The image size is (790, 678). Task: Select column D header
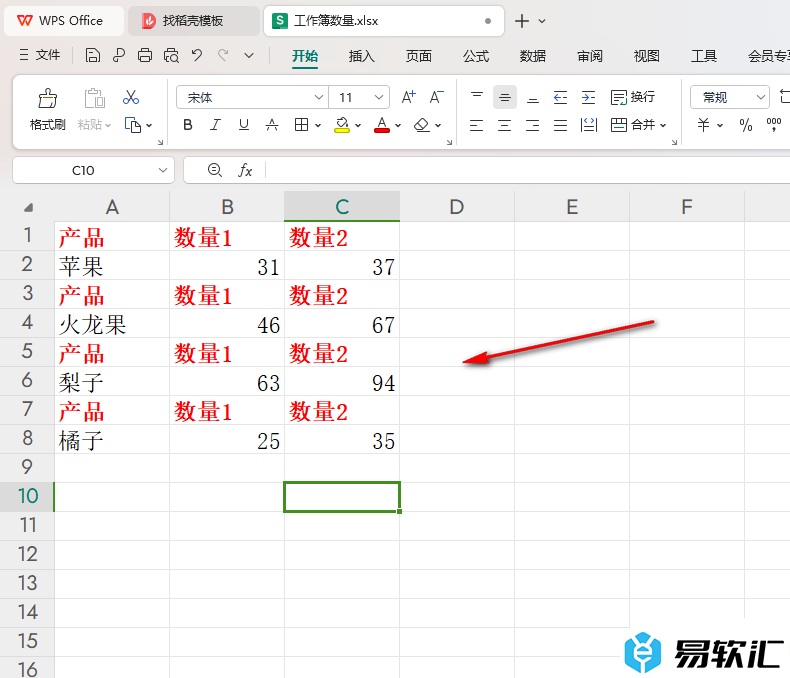point(457,207)
